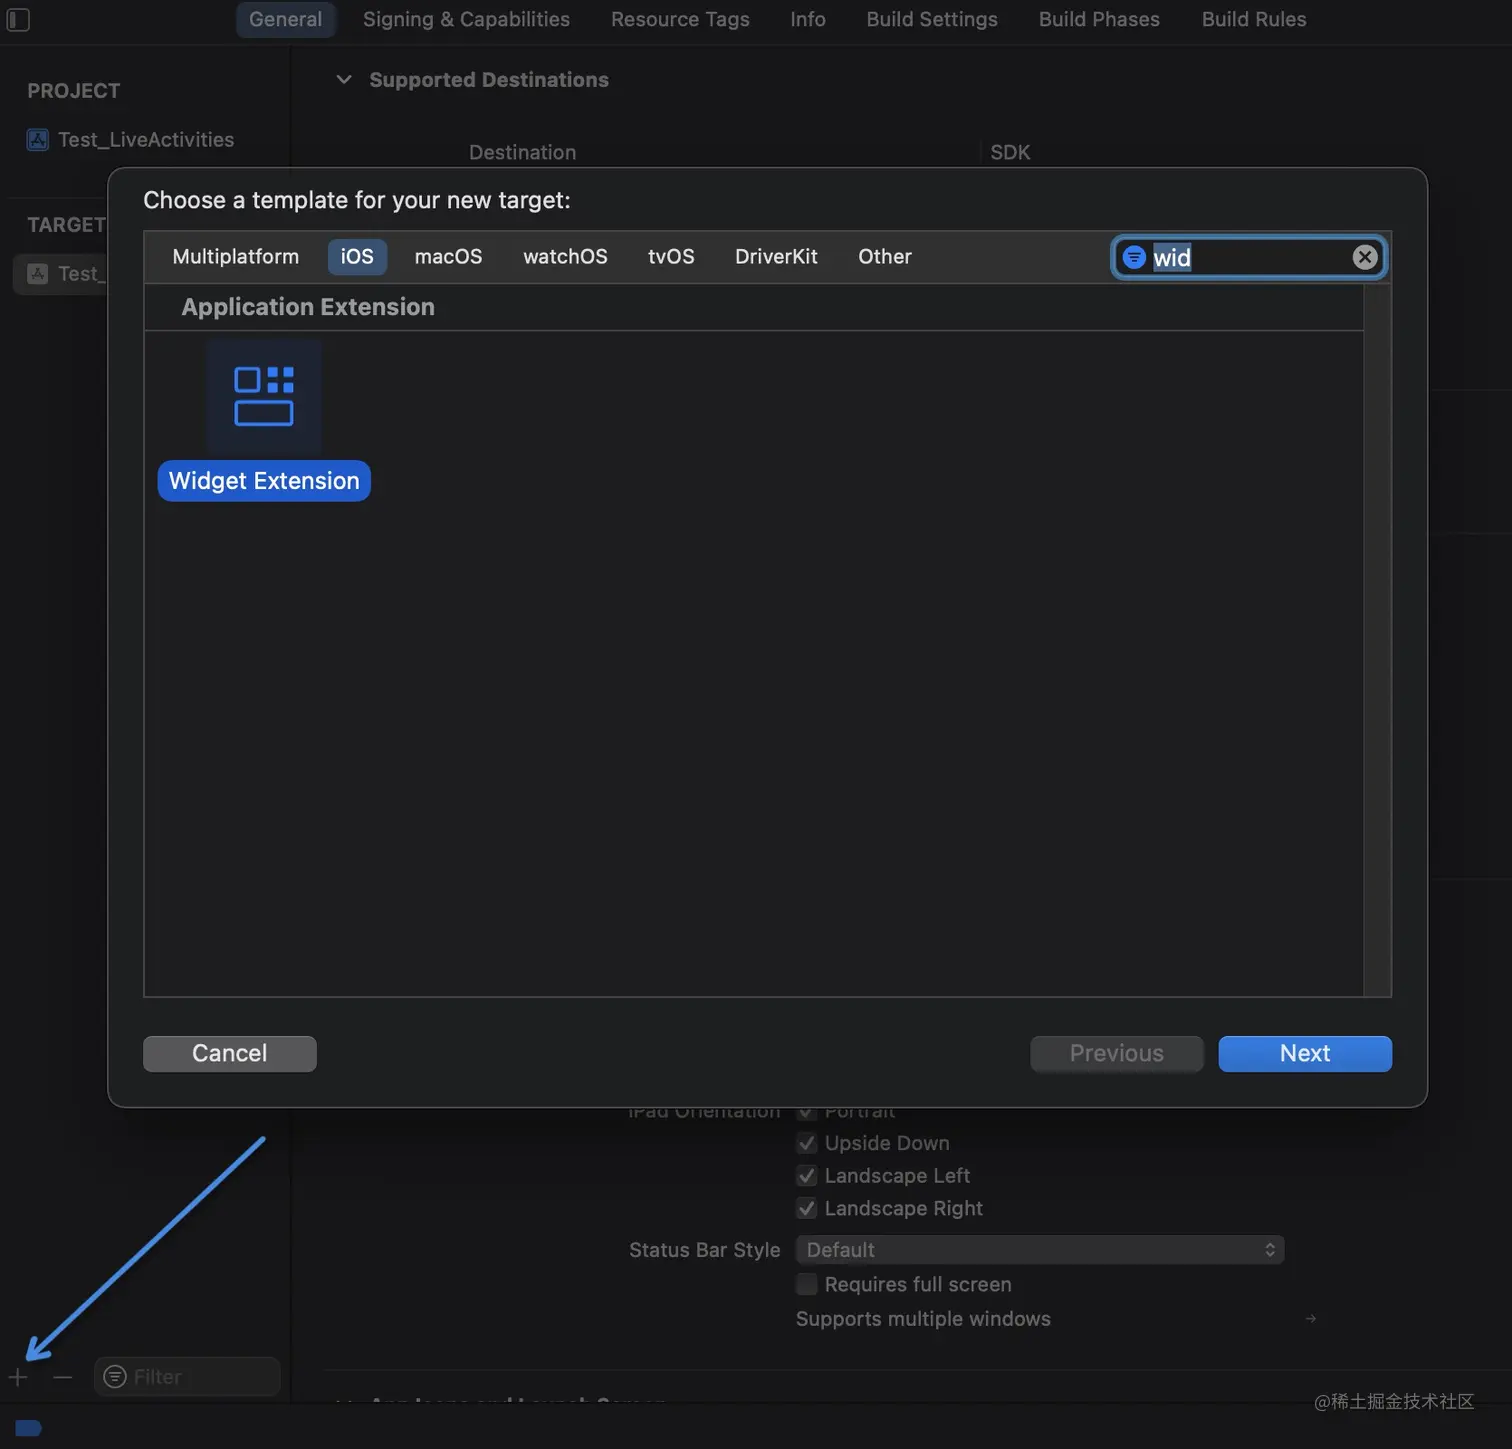Toggle the navigator sidebar icon
The image size is (1512, 1449).
[18, 19]
